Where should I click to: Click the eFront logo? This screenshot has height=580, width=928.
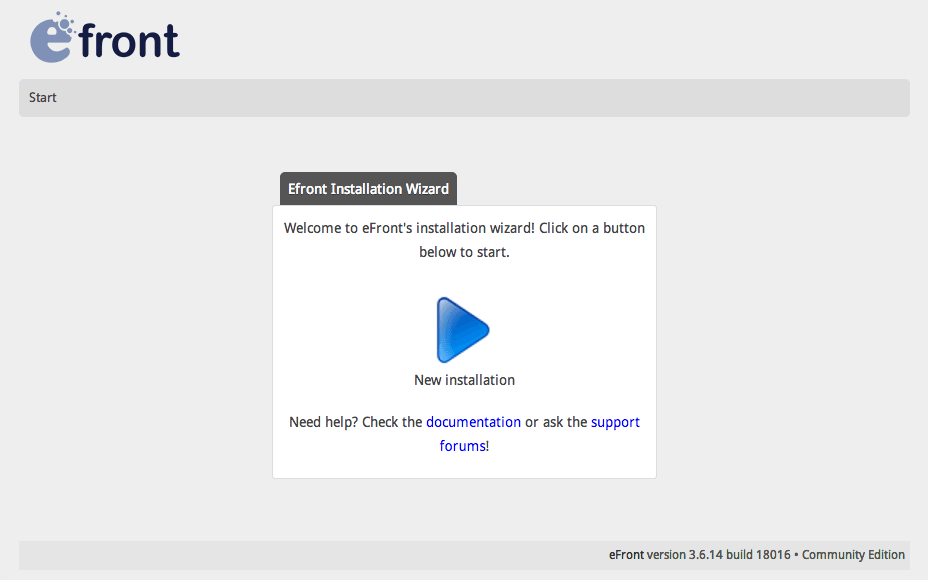pyautogui.click(x=105, y=37)
